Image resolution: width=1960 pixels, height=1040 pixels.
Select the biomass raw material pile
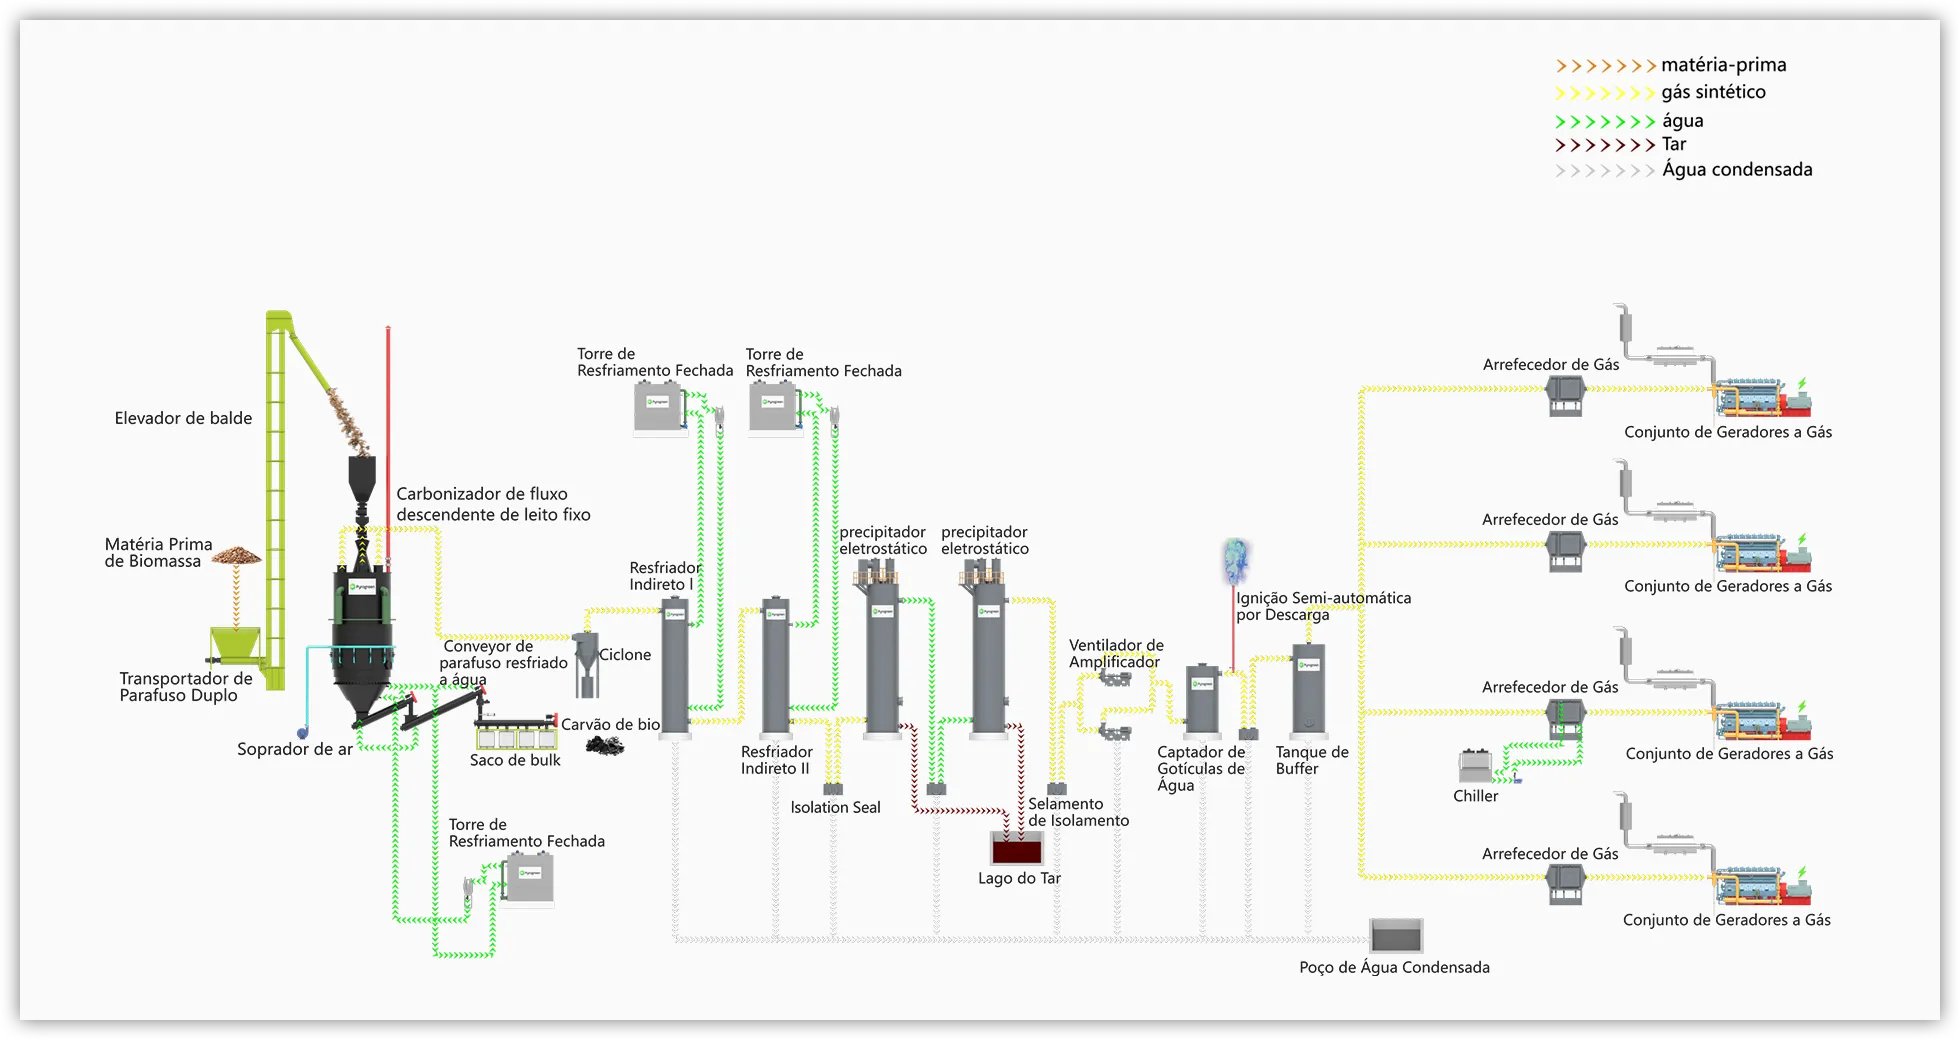(x=236, y=554)
